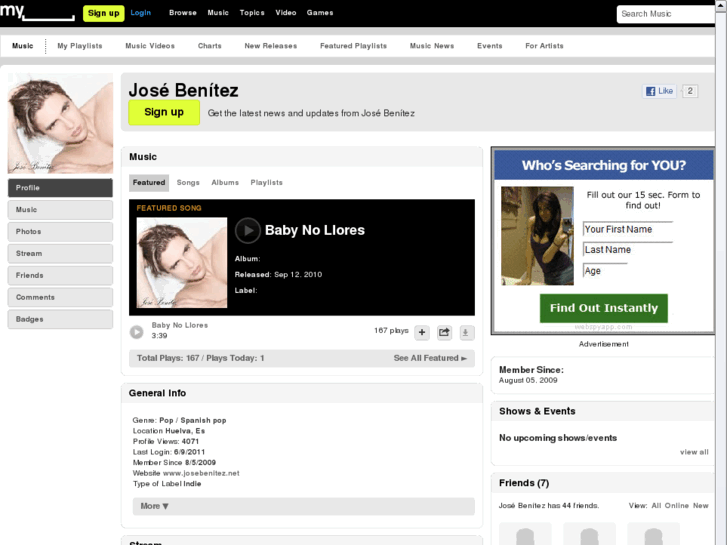Focus the Search Music field
Screen dimensions: 727x545
point(666,14)
